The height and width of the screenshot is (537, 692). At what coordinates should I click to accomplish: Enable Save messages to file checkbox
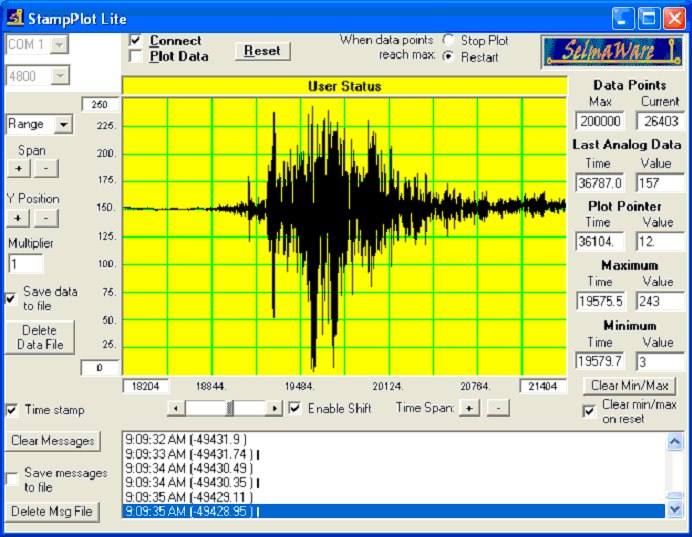[x=12, y=480]
